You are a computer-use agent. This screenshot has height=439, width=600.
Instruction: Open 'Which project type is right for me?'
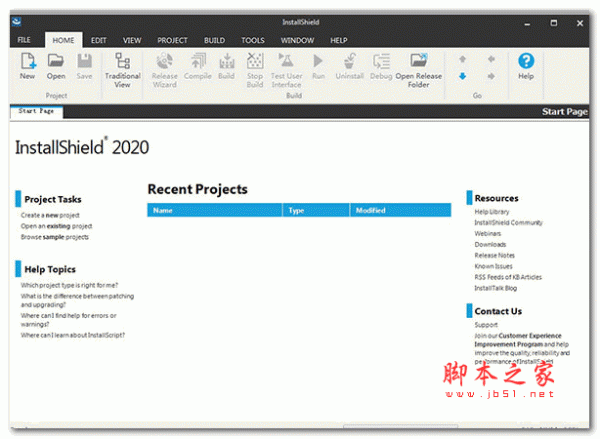(x=69, y=285)
